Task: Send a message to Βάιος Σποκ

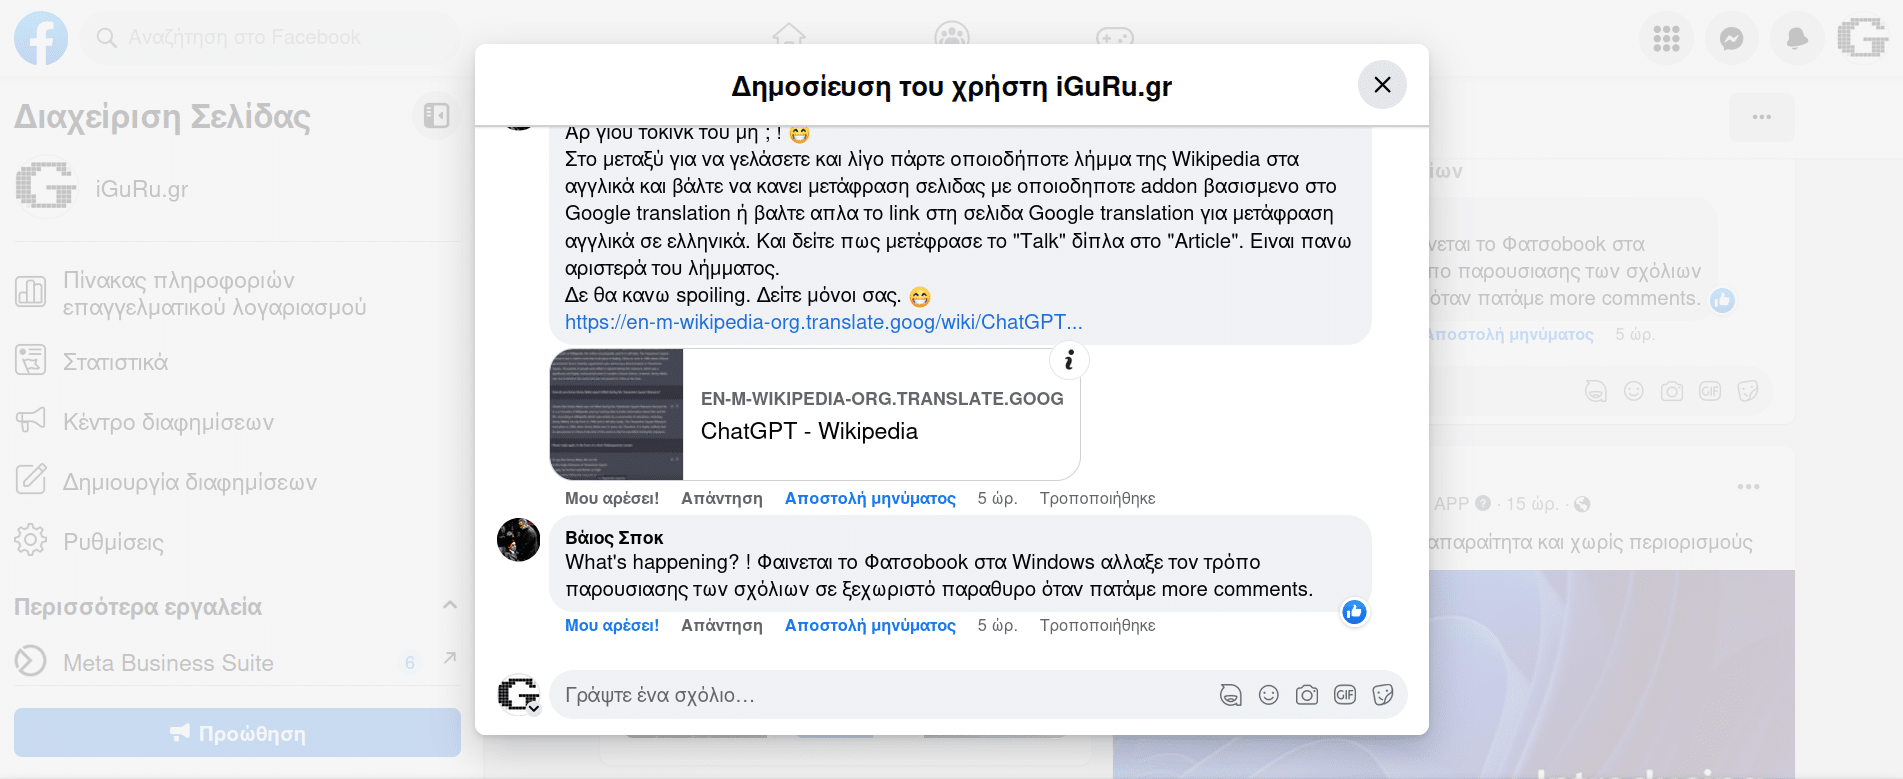Action: [x=870, y=625]
